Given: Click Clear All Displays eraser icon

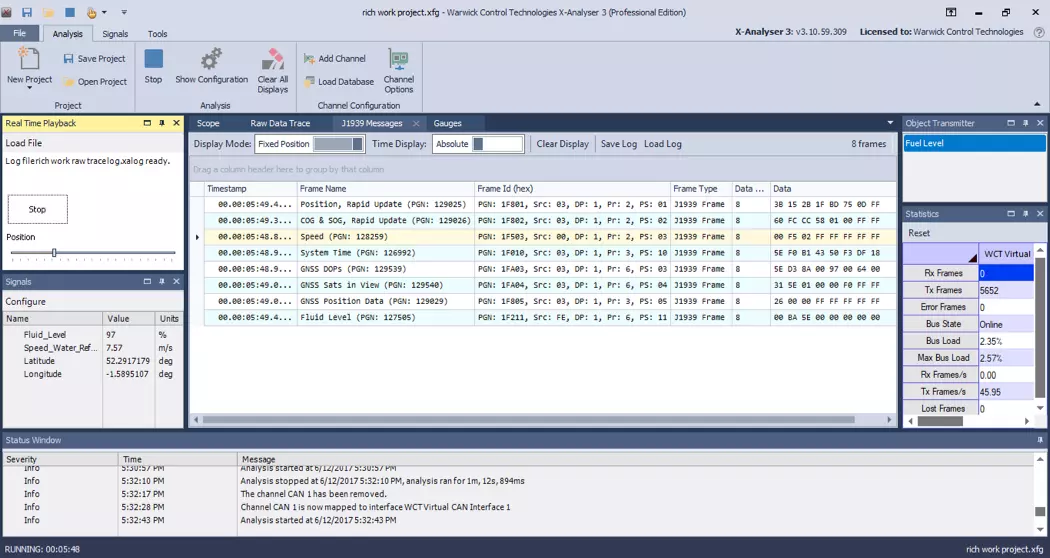Looking at the screenshot, I should 273,60.
